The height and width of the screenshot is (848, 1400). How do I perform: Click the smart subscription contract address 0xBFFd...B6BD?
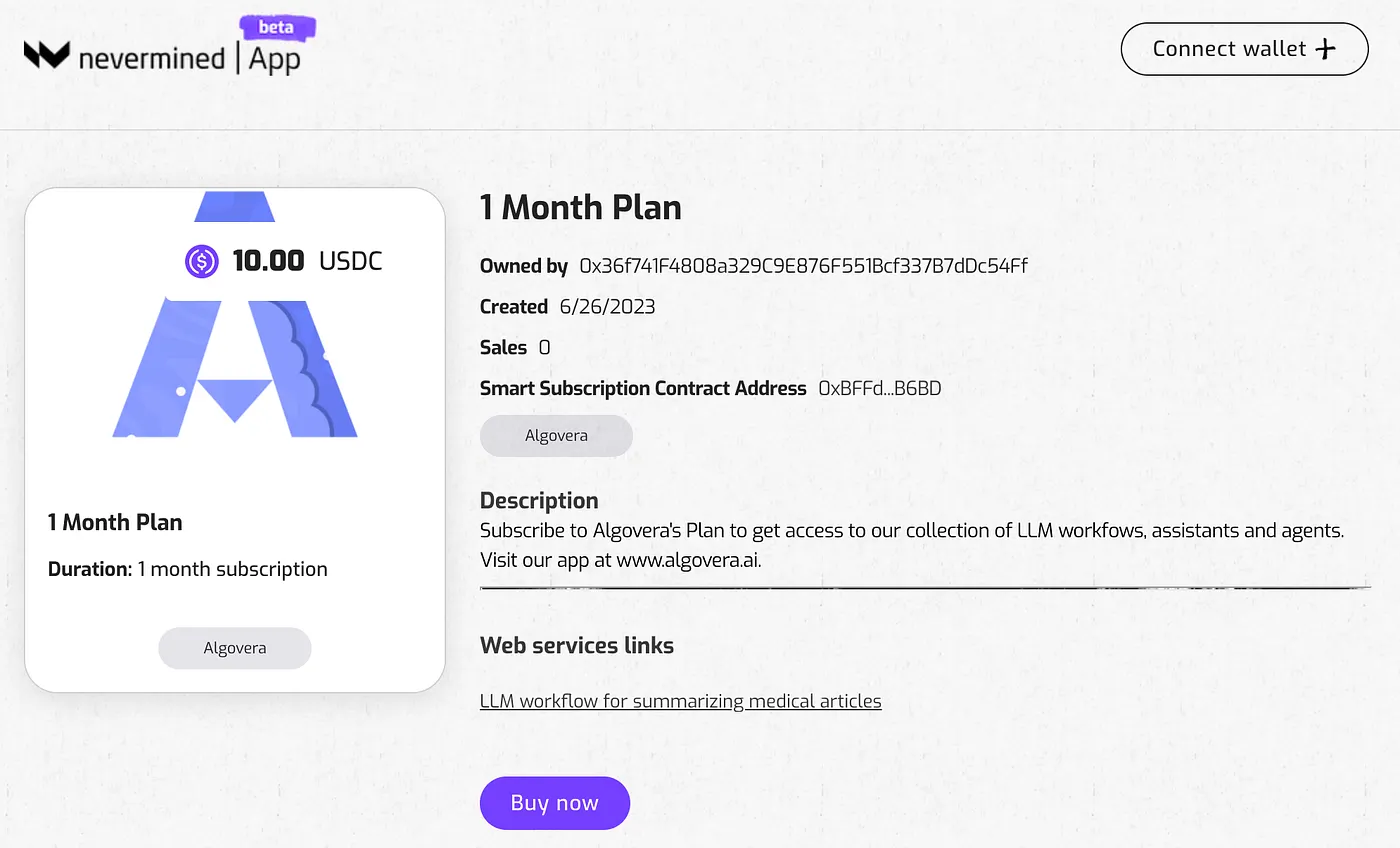coord(880,388)
